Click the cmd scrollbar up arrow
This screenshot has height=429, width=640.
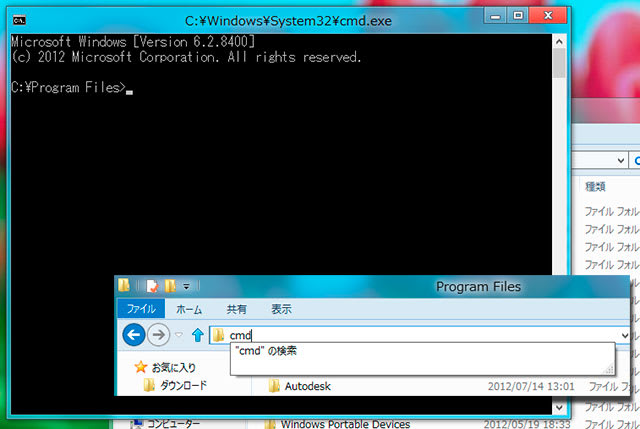(559, 41)
